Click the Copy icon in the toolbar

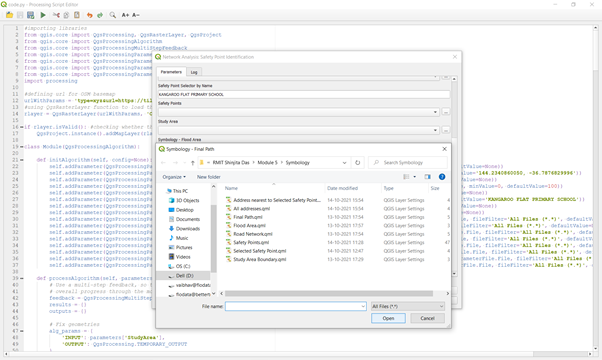click(66, 15)
